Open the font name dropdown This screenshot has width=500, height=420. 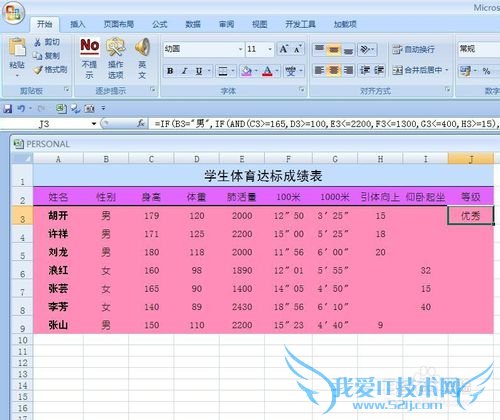coord(240,49)
